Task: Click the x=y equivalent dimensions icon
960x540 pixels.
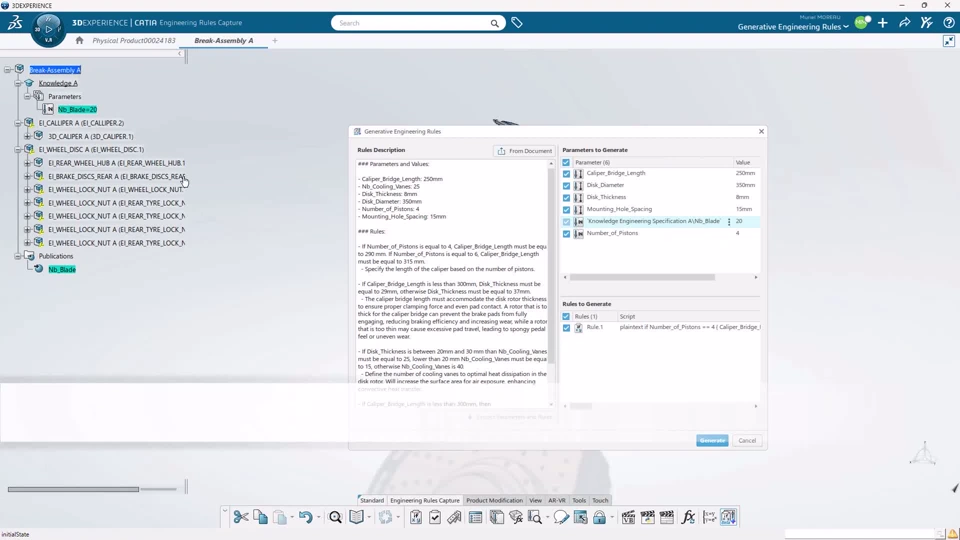Action: [709, 517]
